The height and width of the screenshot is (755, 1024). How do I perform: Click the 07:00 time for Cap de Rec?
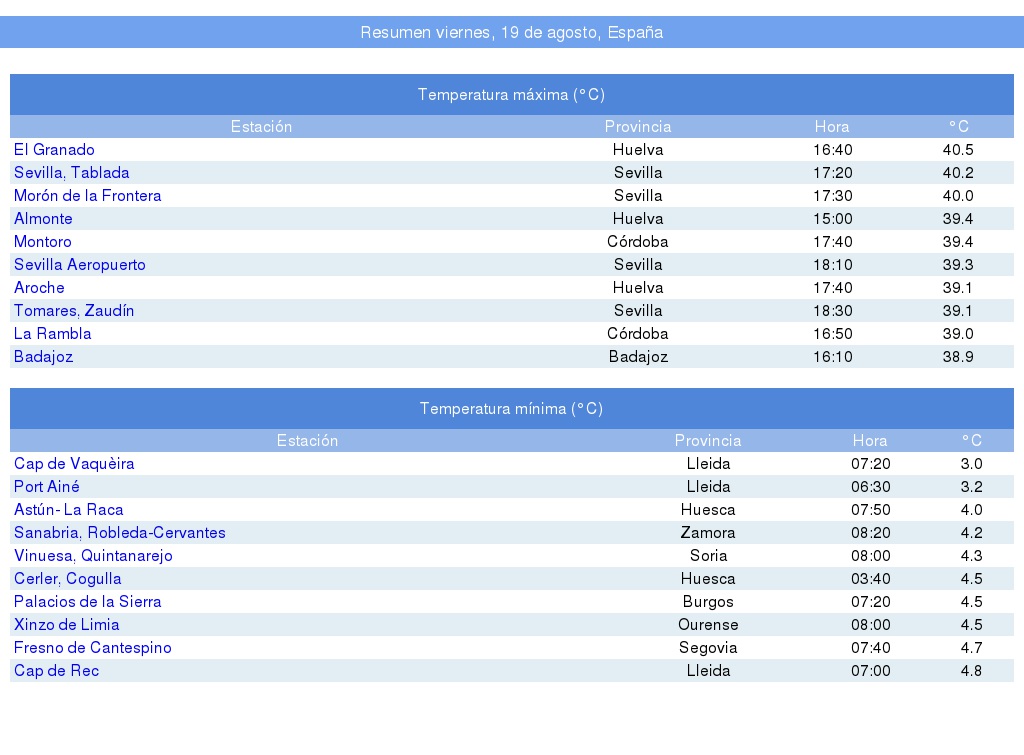tap(871, 671)
